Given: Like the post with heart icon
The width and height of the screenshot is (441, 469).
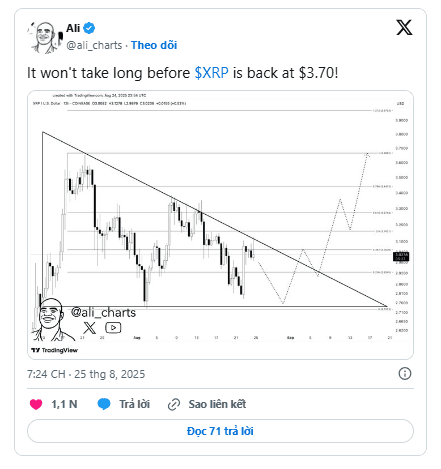Looking at the screenshot, I should (x=36, y=404).
